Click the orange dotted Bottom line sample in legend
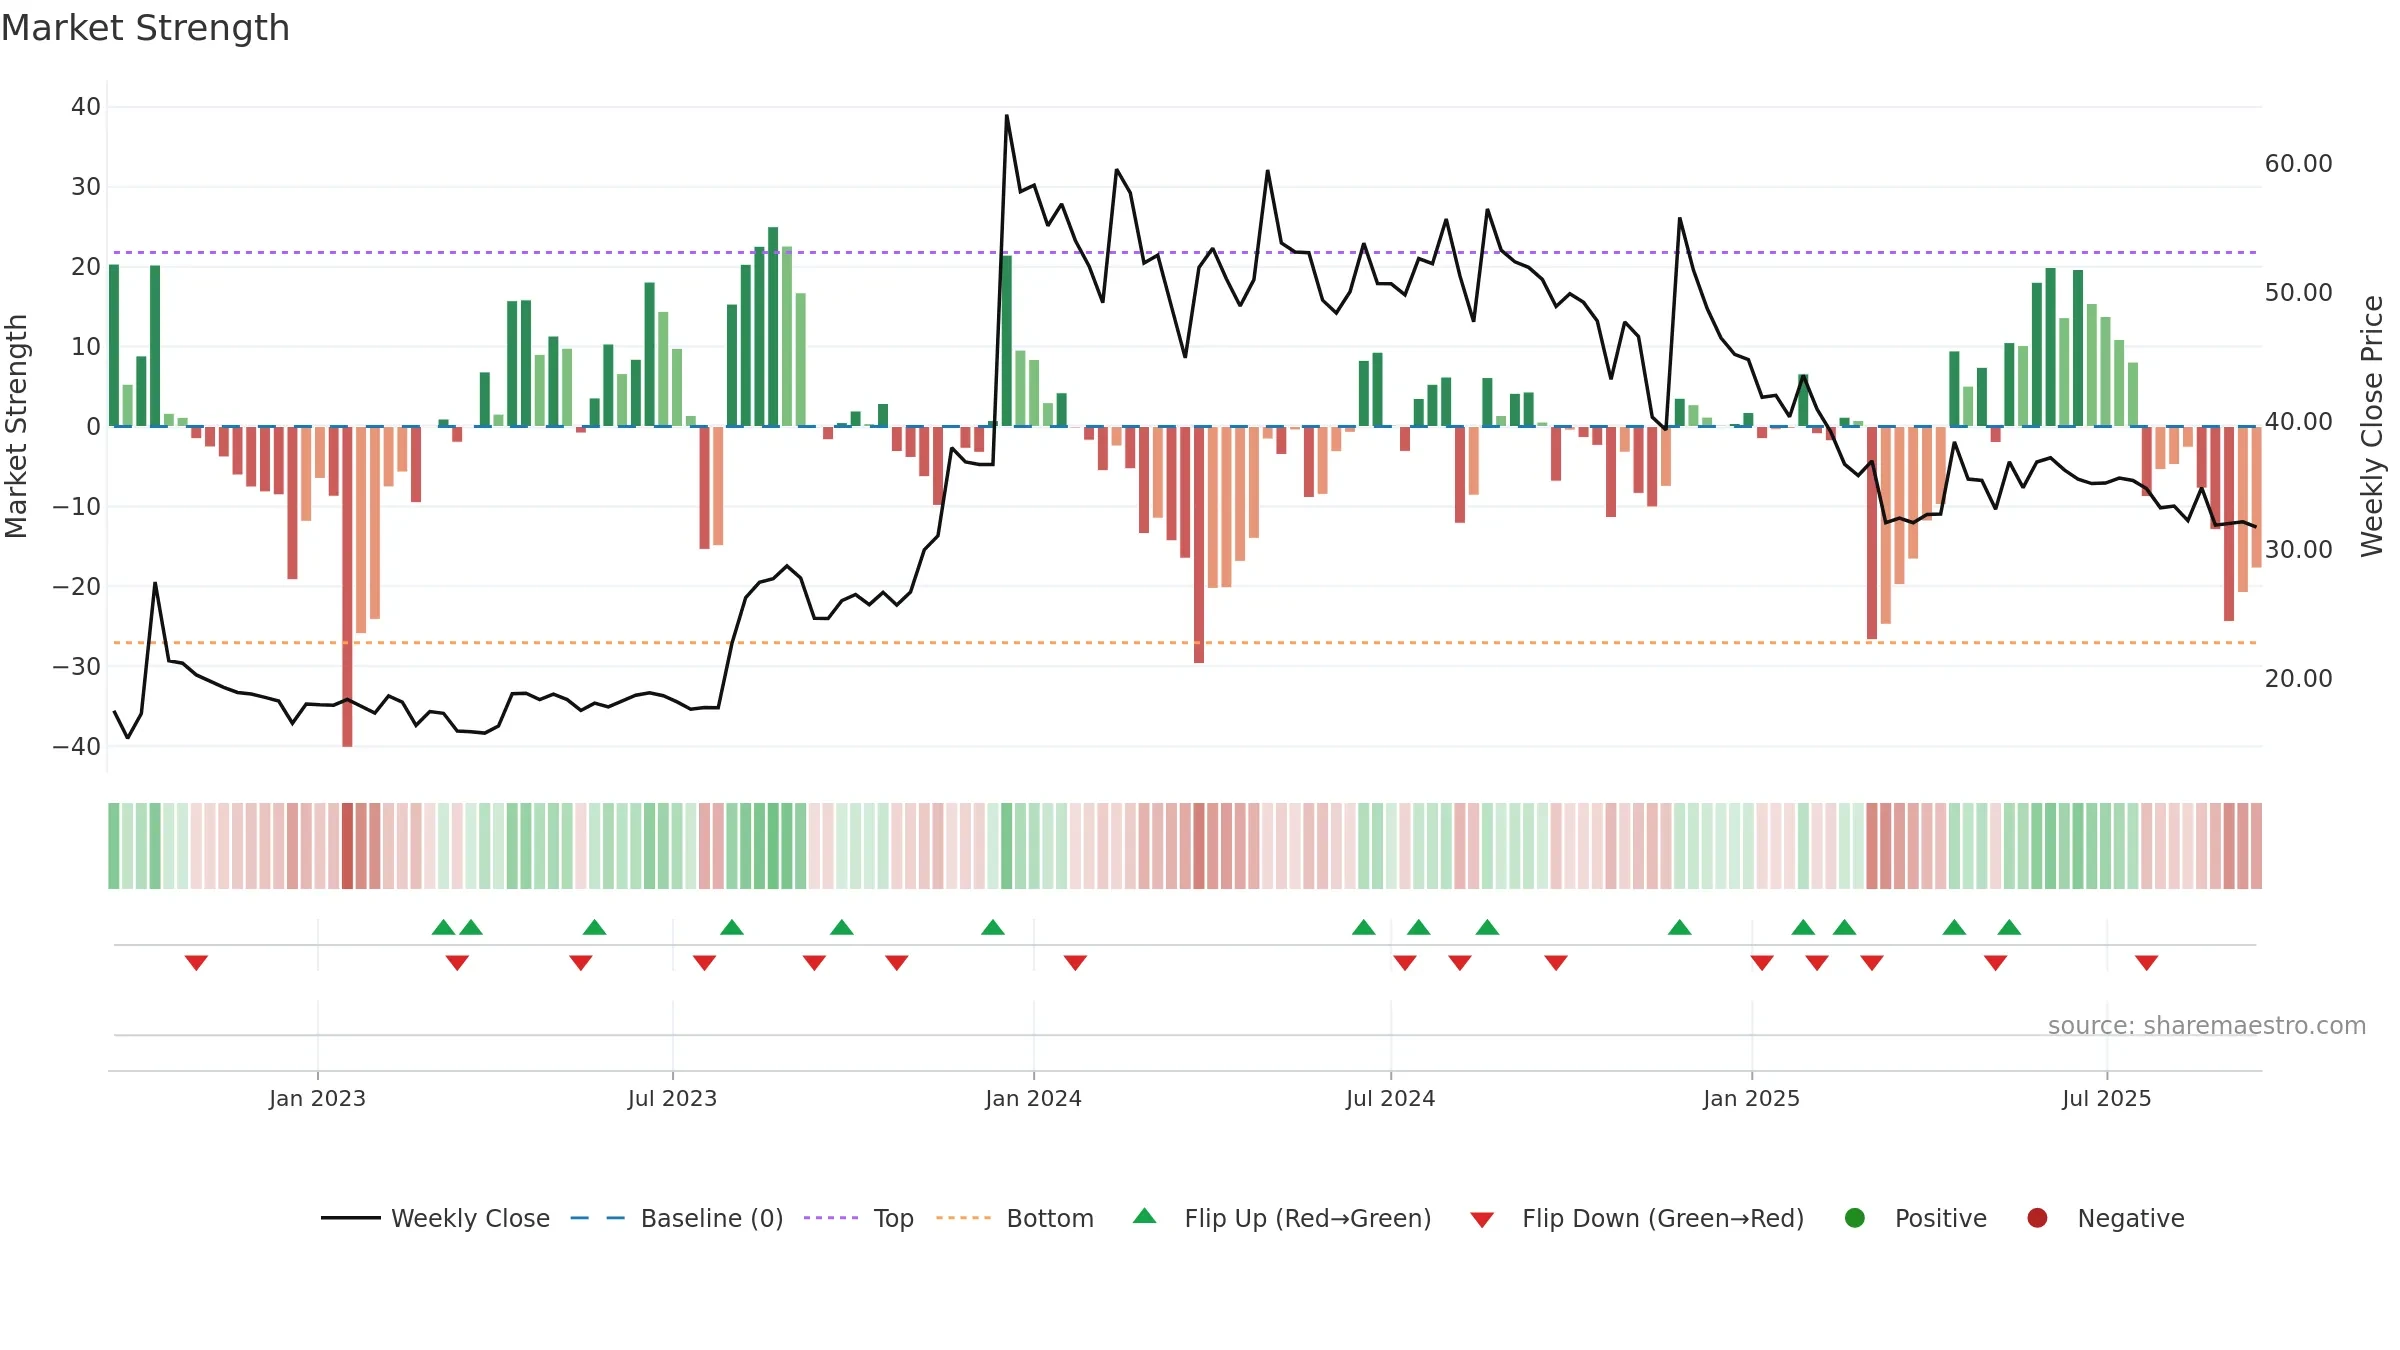Screen dimensions: 2400x1350 964,1218
